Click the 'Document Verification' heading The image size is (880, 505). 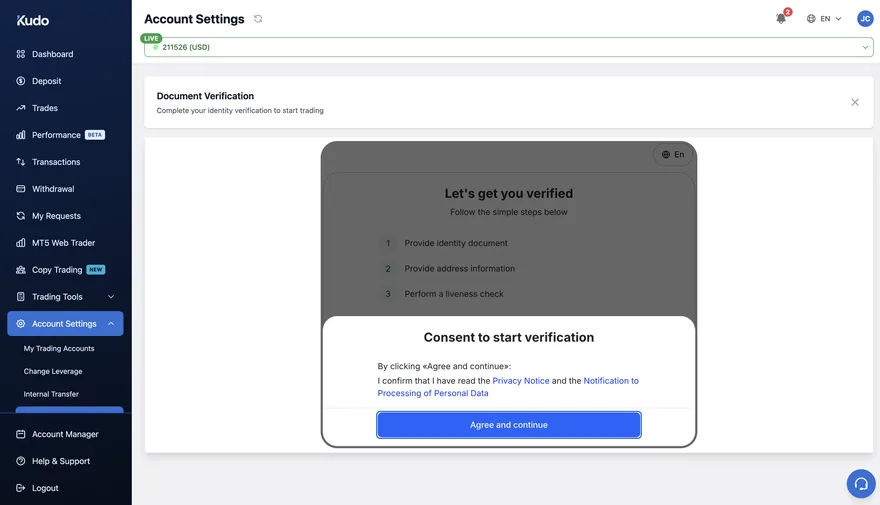(x=205, y=96)
